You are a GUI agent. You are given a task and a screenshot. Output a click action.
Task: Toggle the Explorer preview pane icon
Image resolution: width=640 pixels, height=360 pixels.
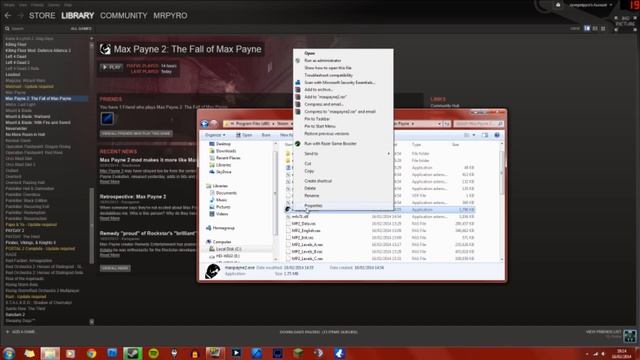(485, 135)
